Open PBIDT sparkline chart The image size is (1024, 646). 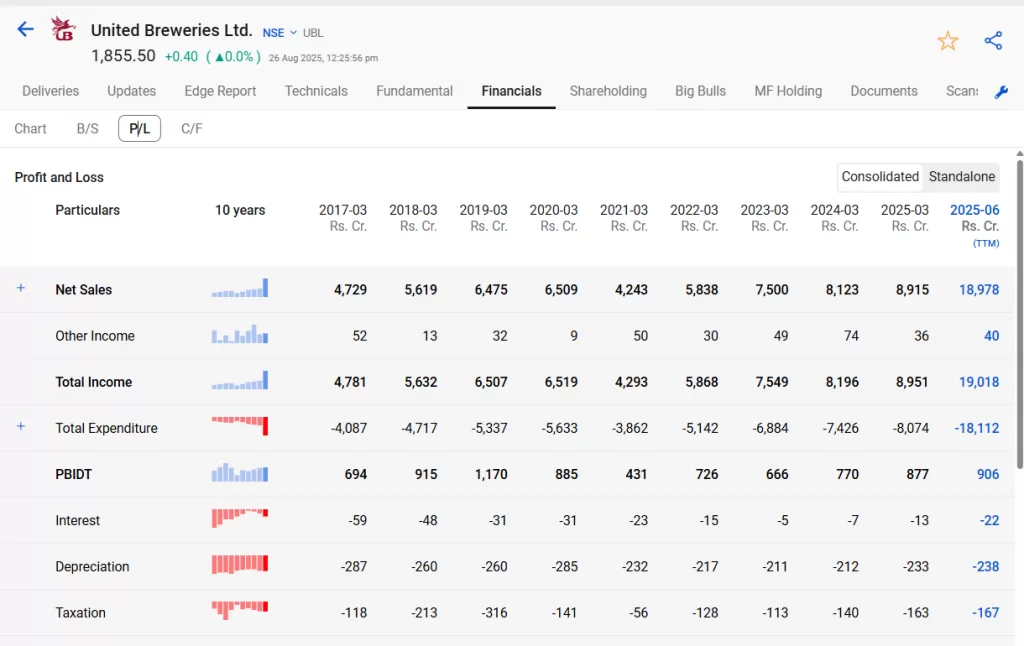click(240, 473)
